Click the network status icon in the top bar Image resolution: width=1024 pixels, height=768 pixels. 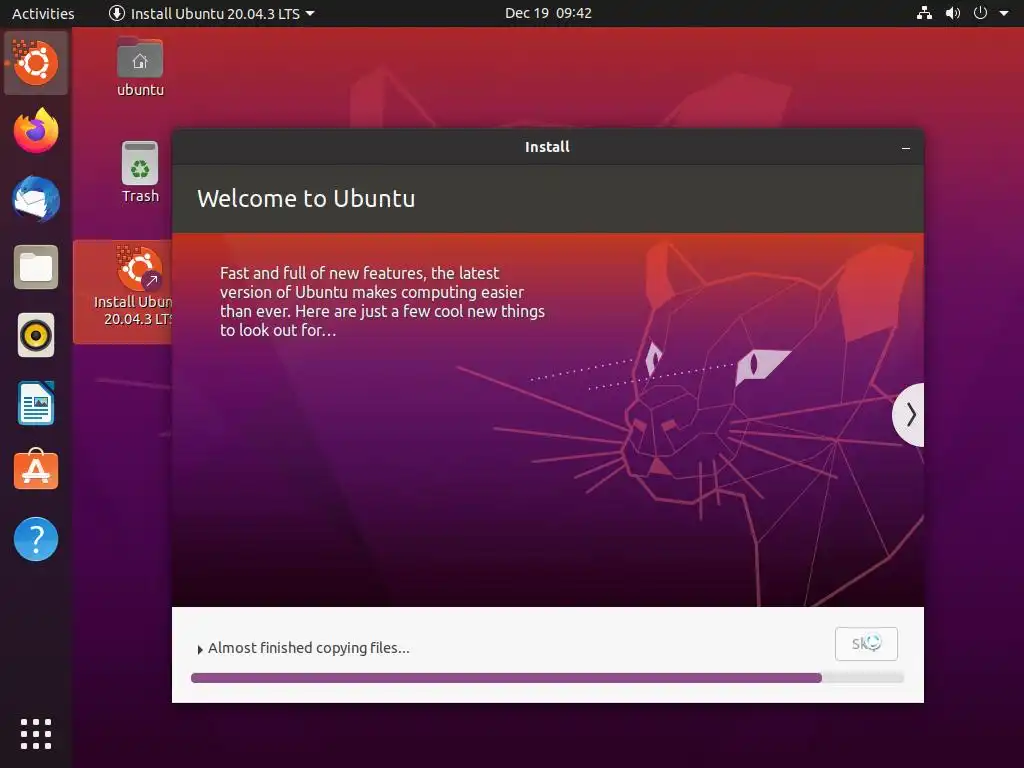924,13
